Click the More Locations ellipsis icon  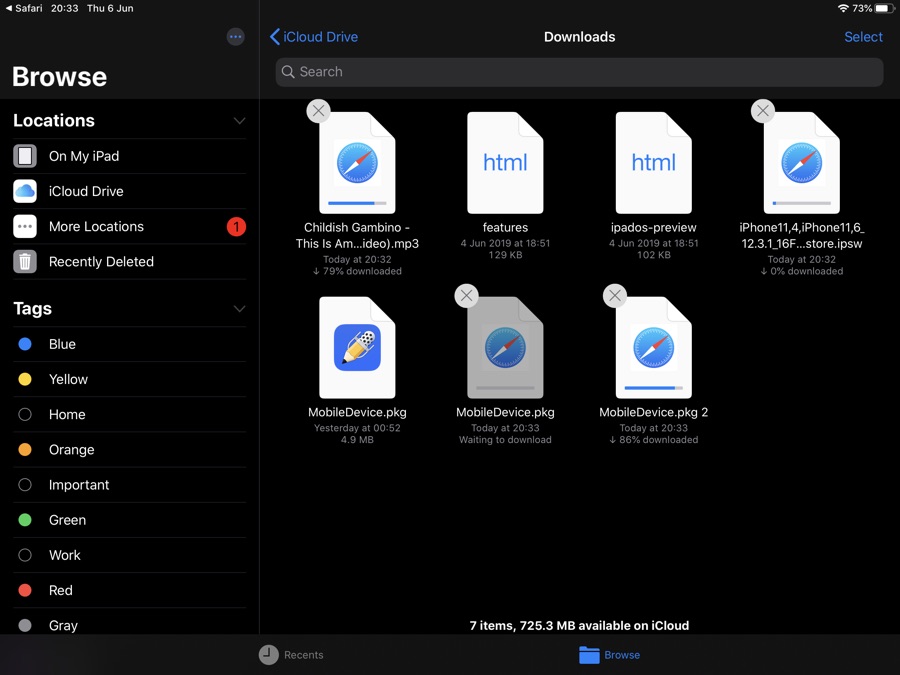point(25,226)
